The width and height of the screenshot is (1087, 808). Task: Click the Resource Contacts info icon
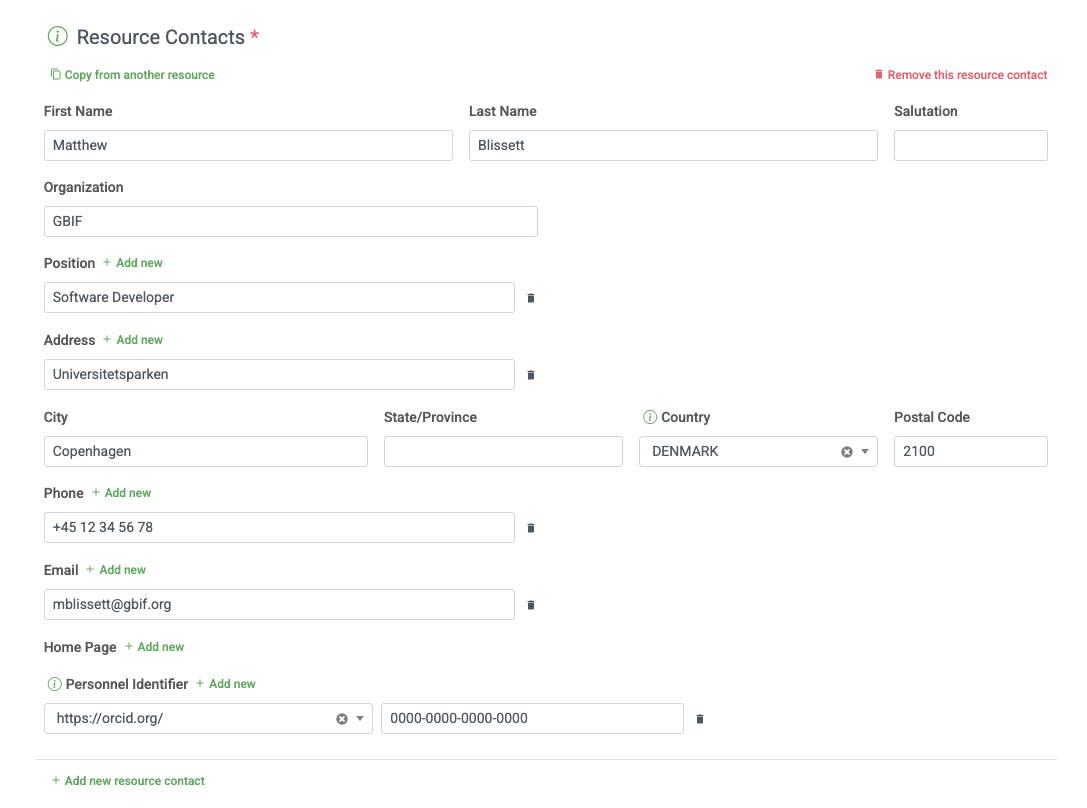click(58, 37)
